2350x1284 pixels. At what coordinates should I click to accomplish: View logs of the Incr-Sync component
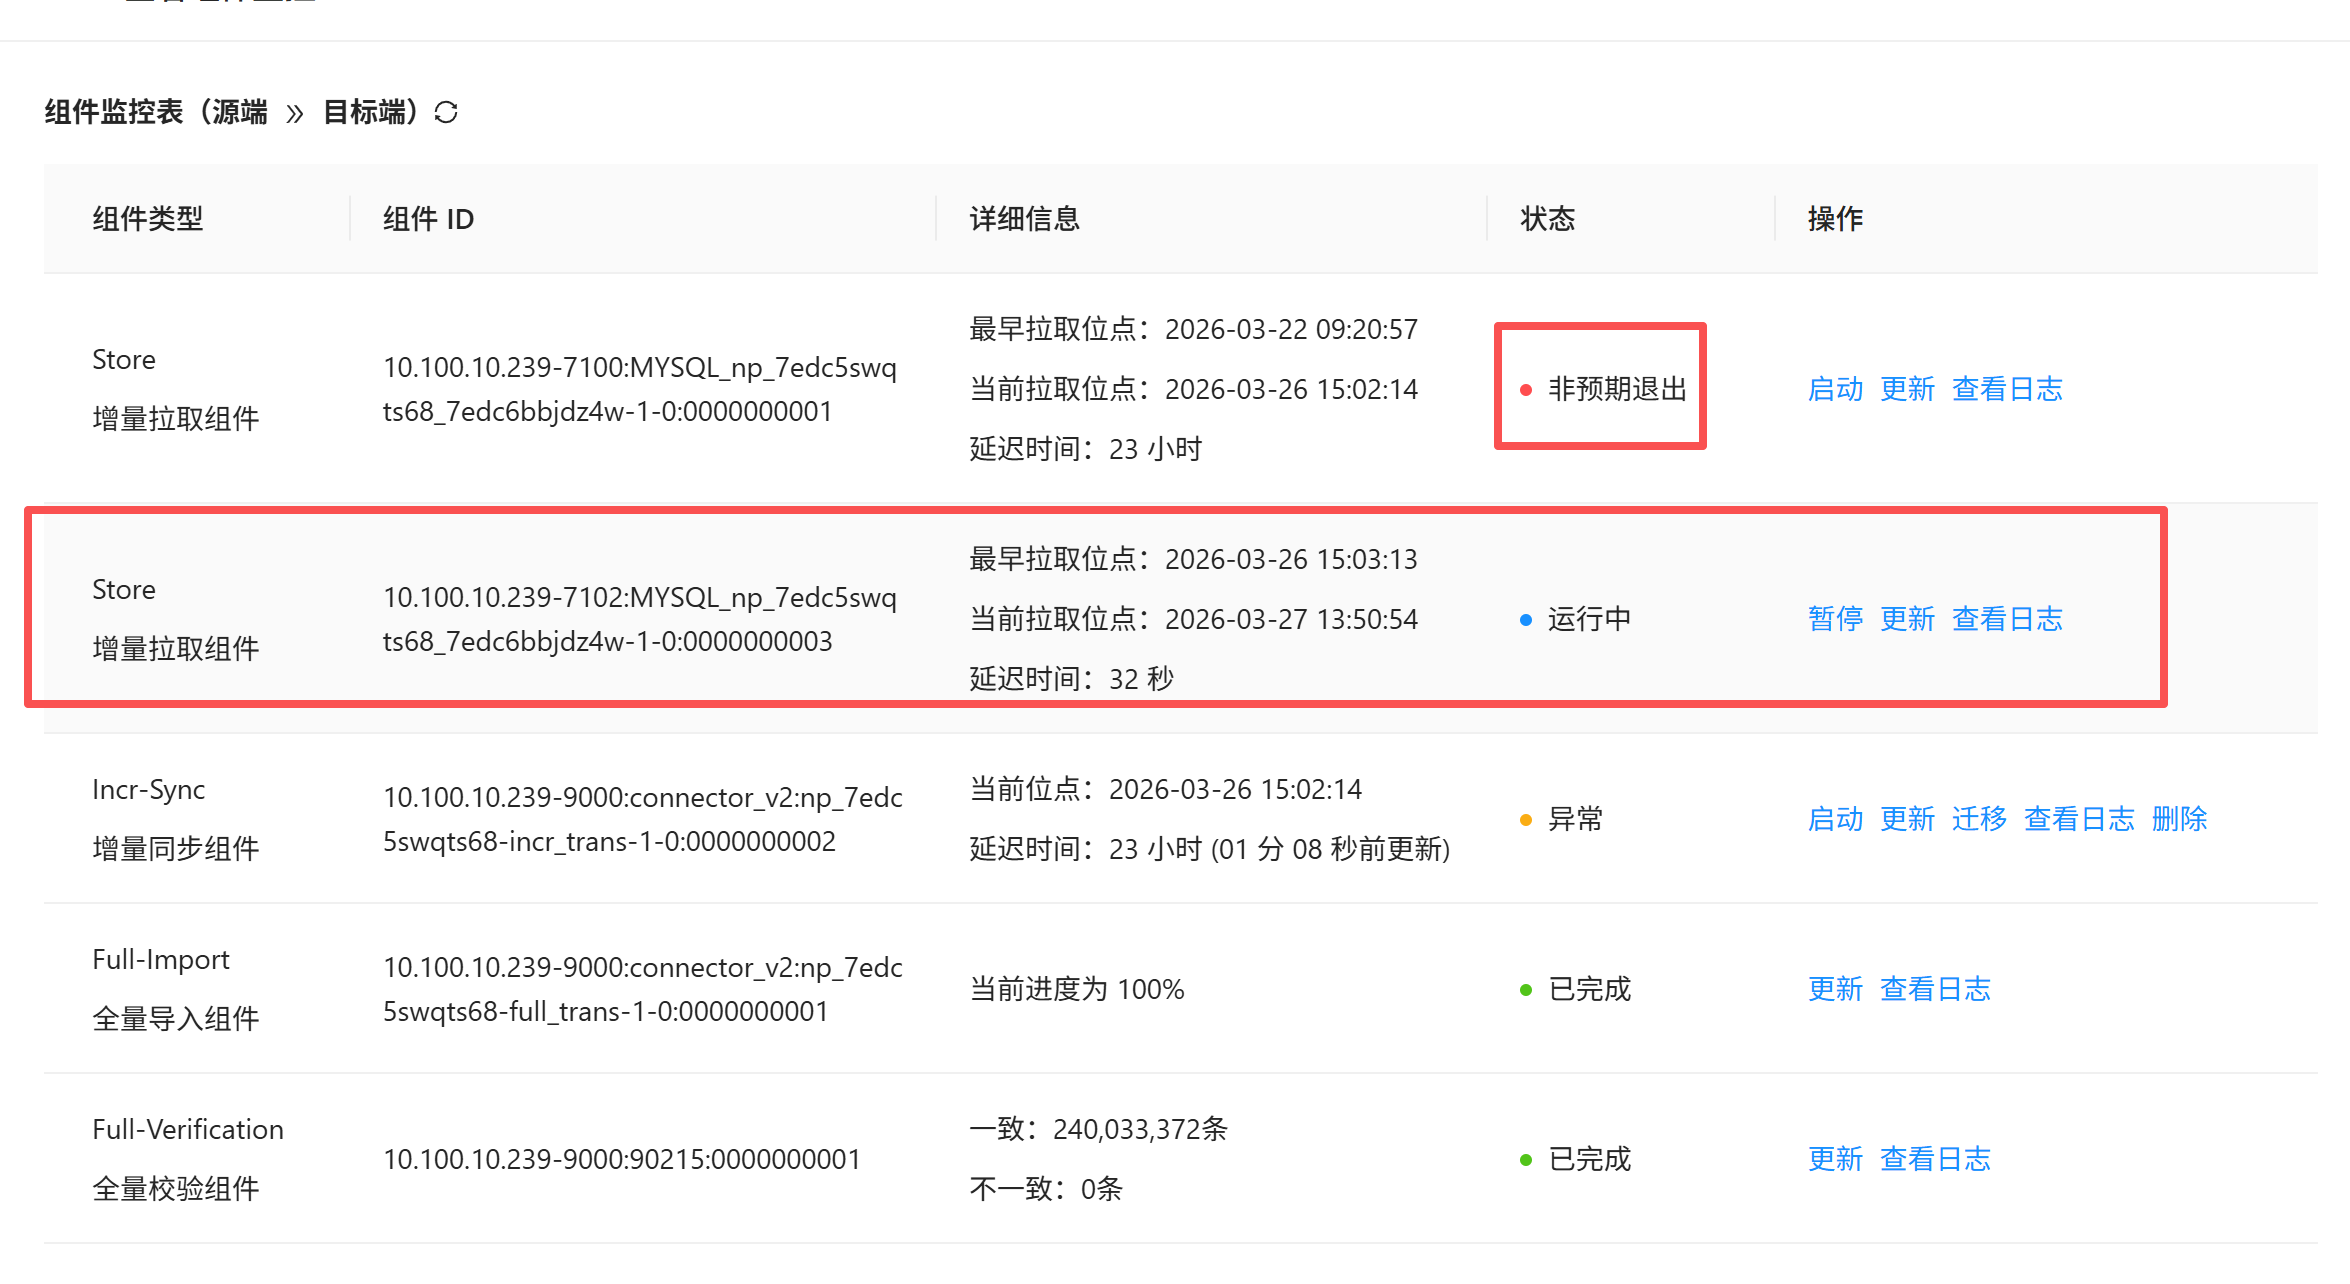pyautogui.click(x=2079, y=819)
